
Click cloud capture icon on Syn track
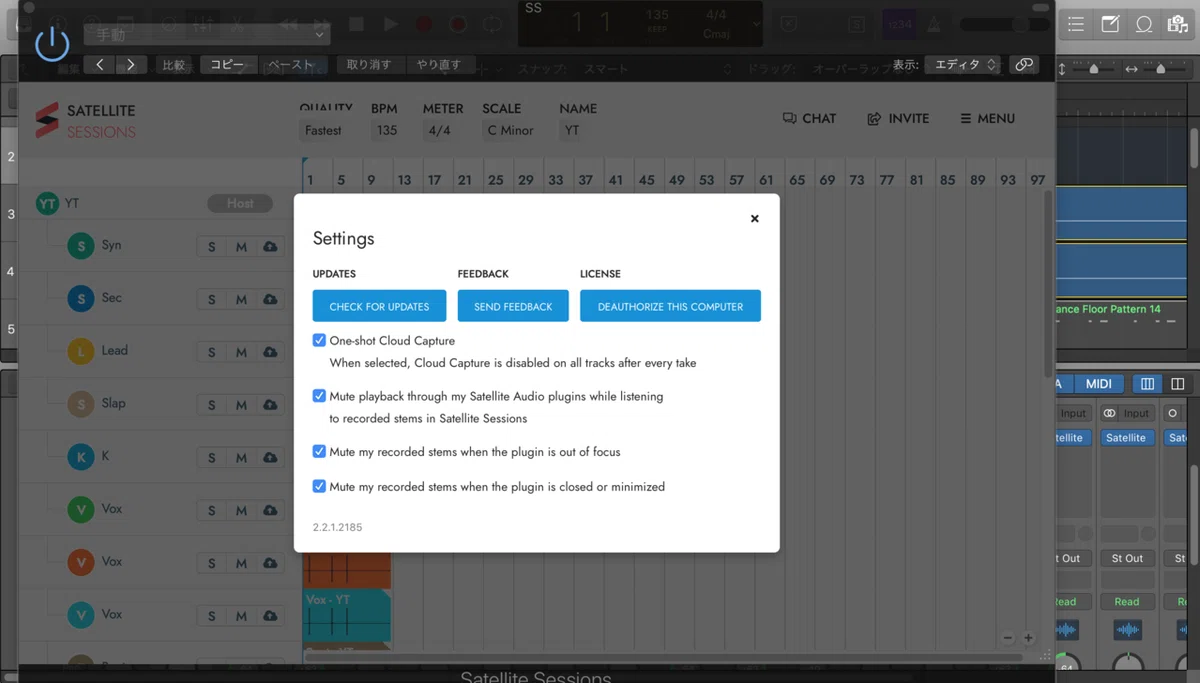point(270,247)
